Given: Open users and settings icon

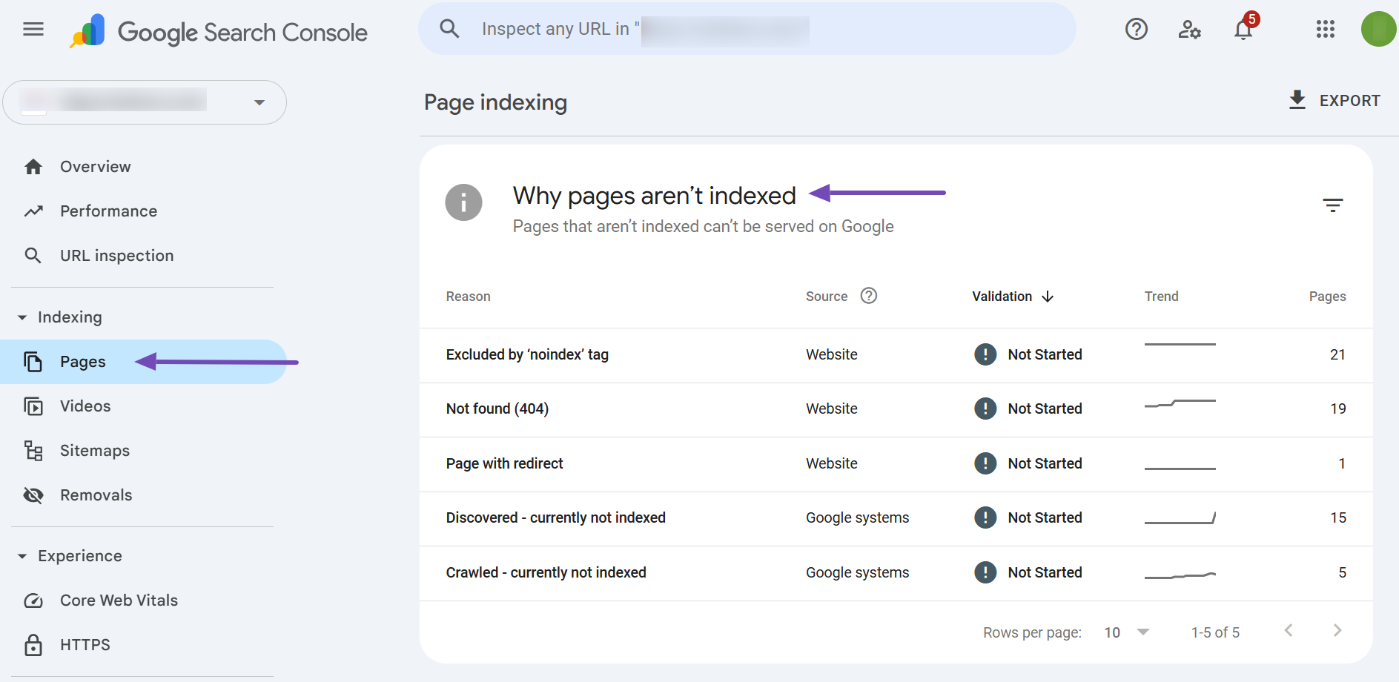Looking at the screenshot, I should click(x=1189, y=29).
